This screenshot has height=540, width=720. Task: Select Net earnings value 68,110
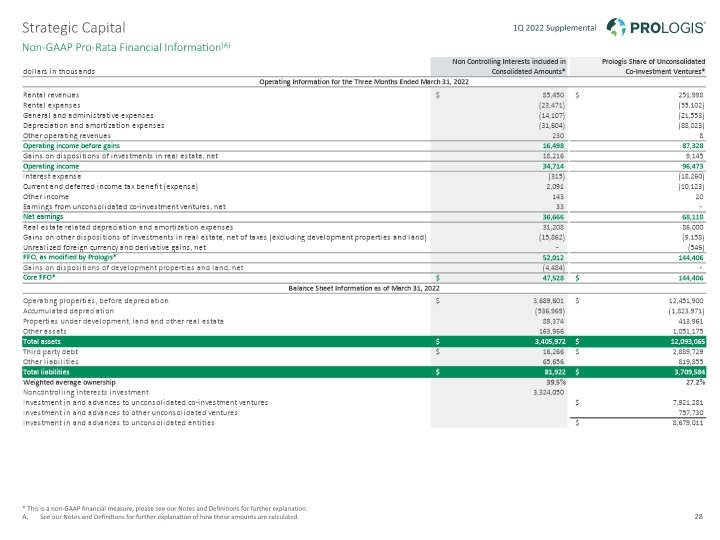[693, 217]
